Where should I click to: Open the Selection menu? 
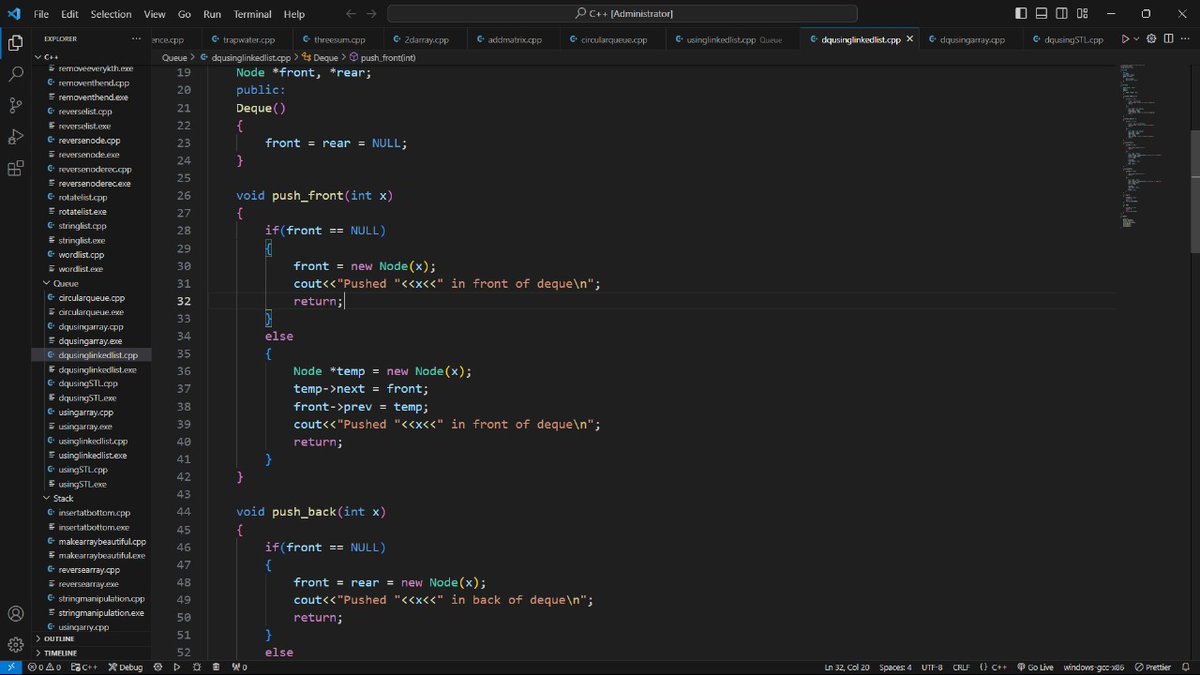point(111,14)
